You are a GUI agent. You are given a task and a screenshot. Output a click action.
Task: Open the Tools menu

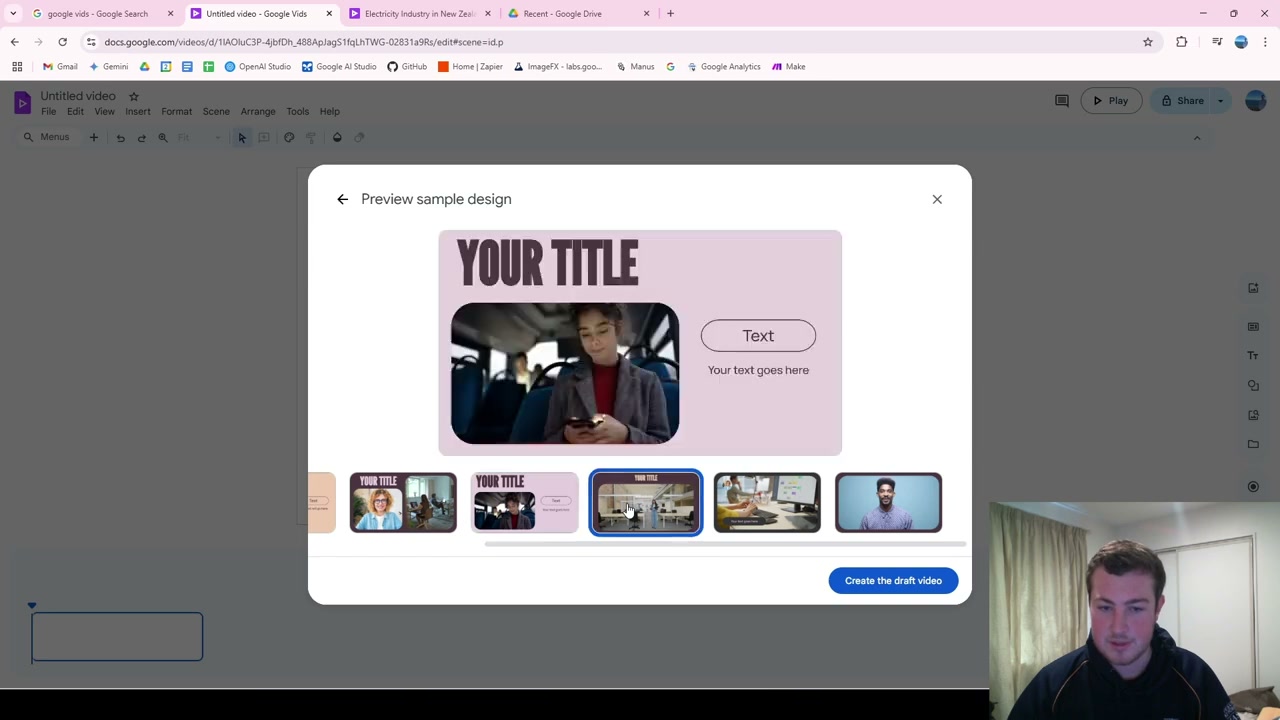[297, 111]
